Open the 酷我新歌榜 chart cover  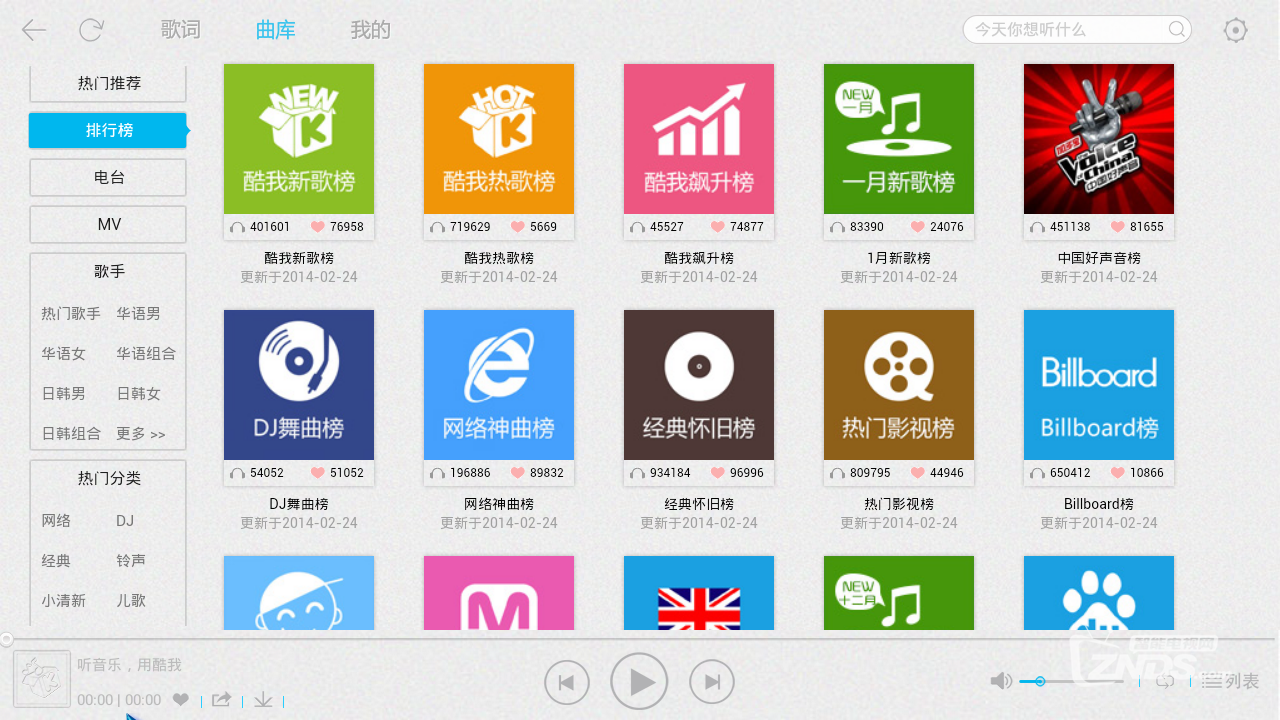299,139
